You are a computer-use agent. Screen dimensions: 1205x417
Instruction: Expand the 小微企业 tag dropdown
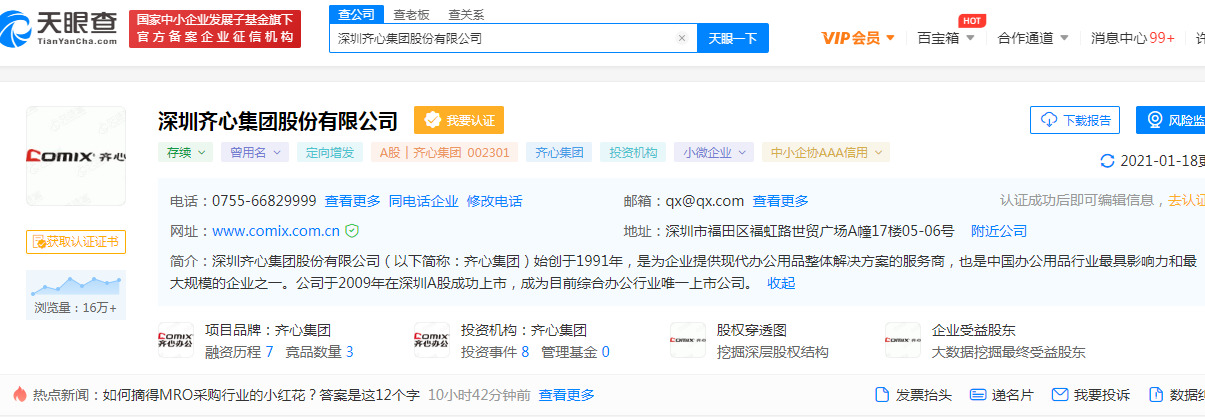[x=714, y=152]
